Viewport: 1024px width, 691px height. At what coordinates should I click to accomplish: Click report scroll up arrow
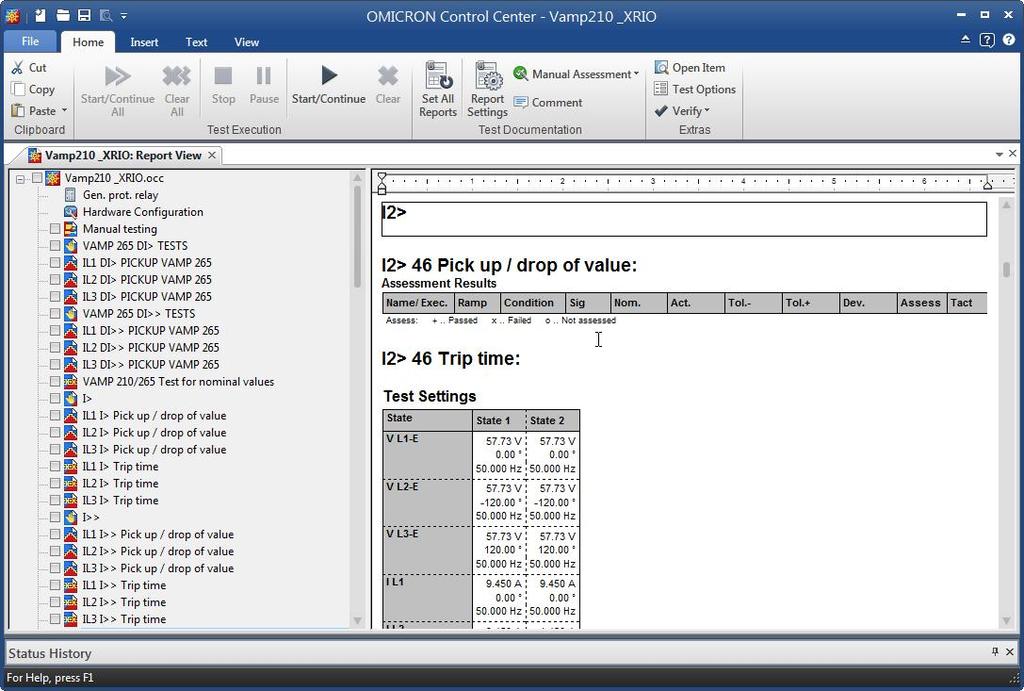1006,206
